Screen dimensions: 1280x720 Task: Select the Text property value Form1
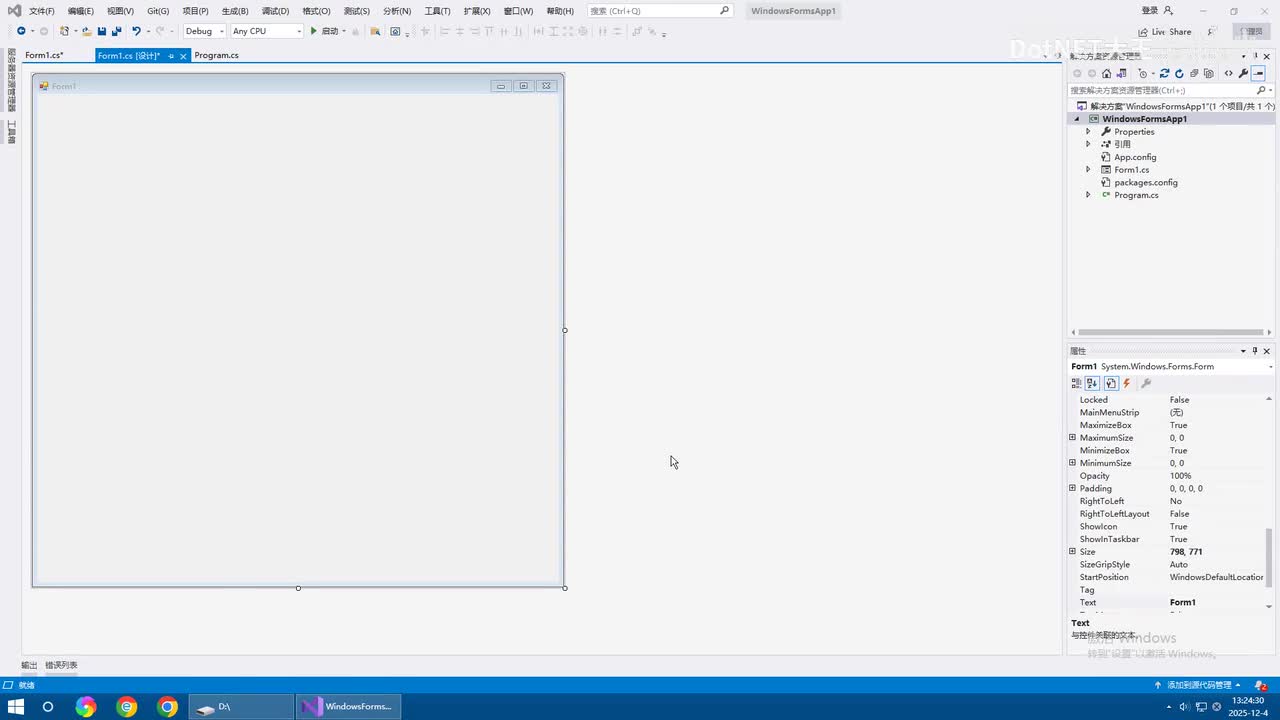pos(1183,603)
